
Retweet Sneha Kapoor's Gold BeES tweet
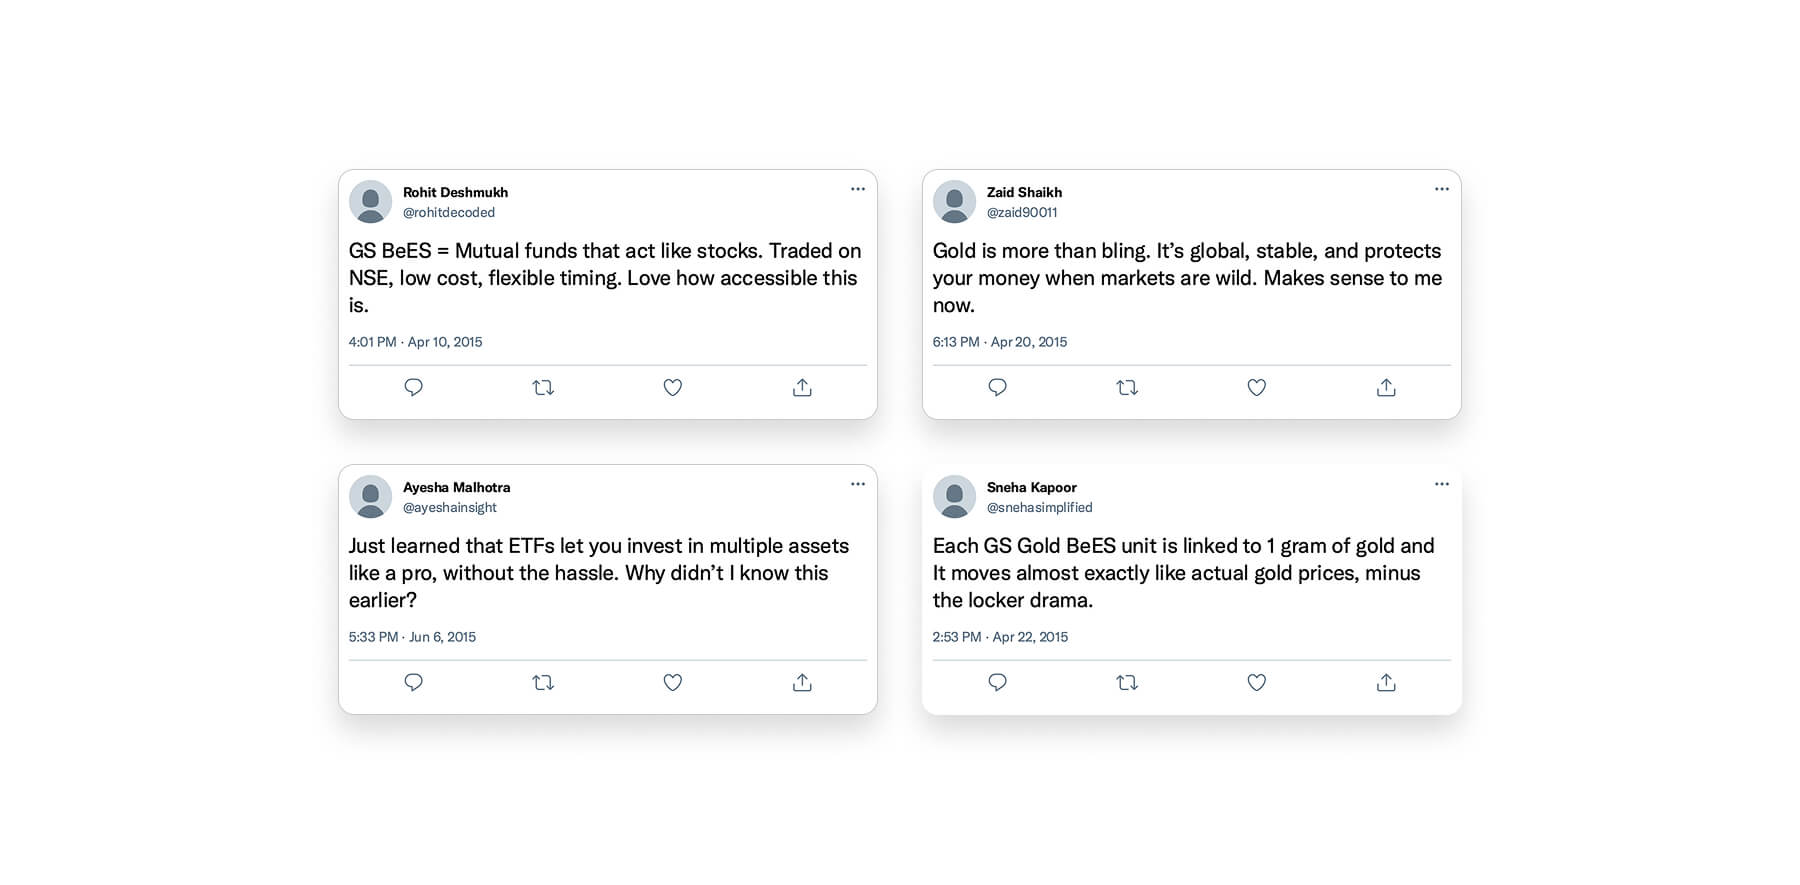point(1127,682)
